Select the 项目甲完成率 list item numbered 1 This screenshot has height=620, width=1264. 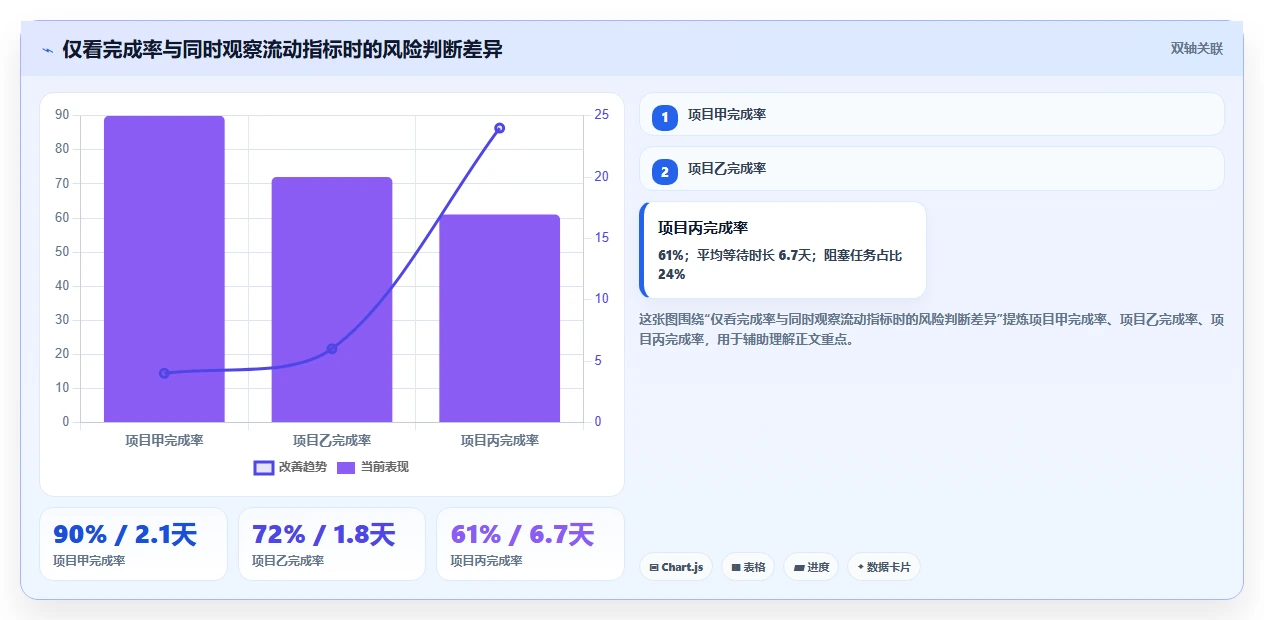pyautogui.click(x=931, y=114)
